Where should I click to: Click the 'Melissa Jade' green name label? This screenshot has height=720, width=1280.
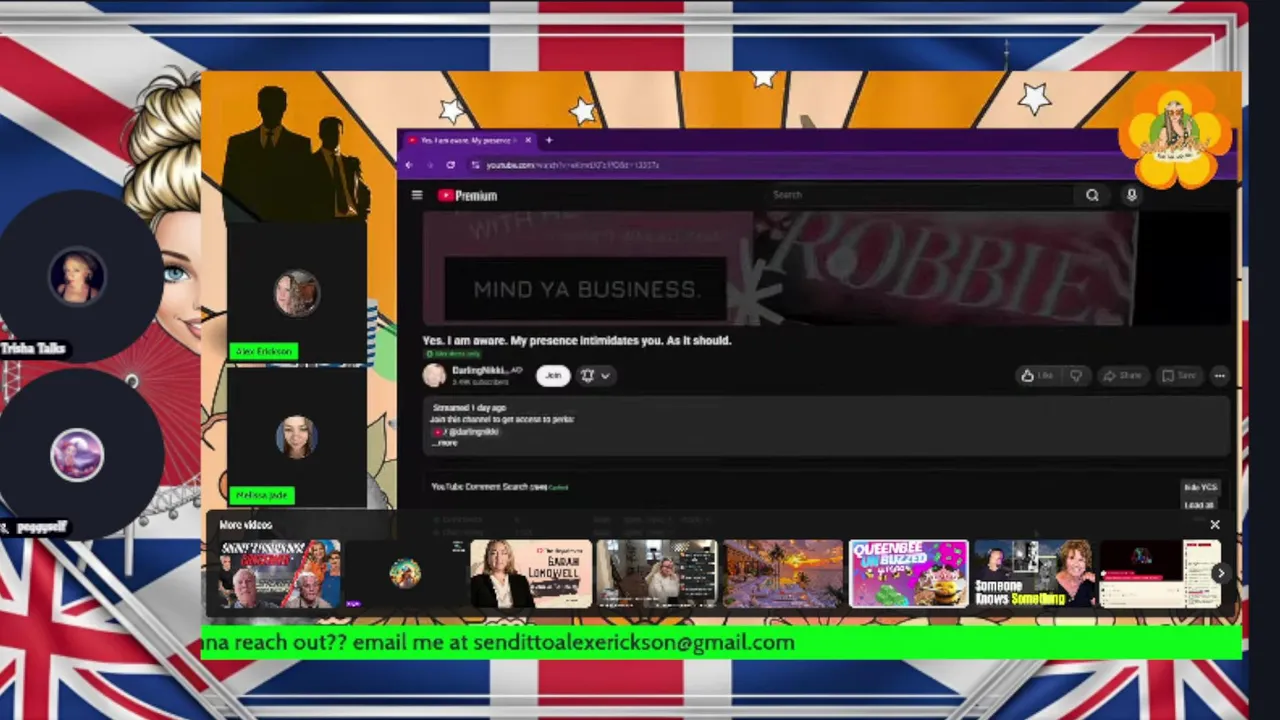coord(261,495)
